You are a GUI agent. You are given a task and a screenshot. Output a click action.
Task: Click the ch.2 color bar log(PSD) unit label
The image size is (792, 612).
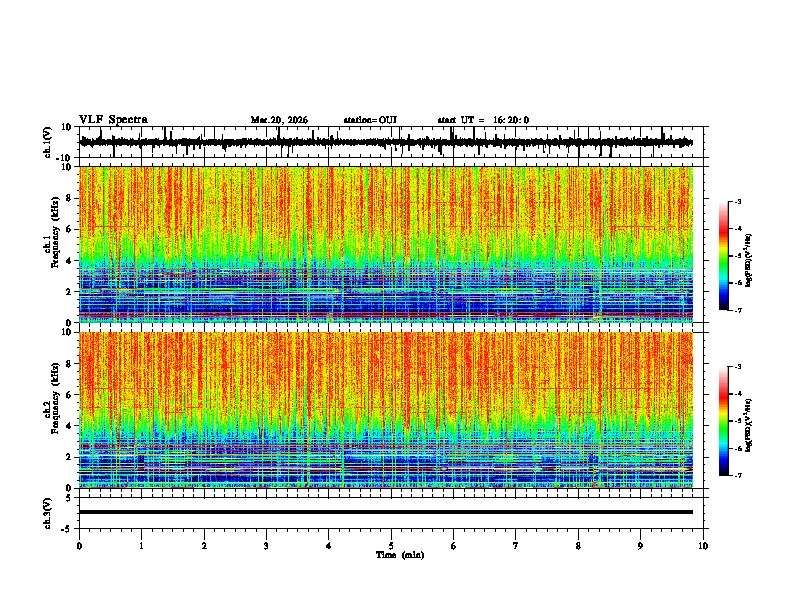750,425
